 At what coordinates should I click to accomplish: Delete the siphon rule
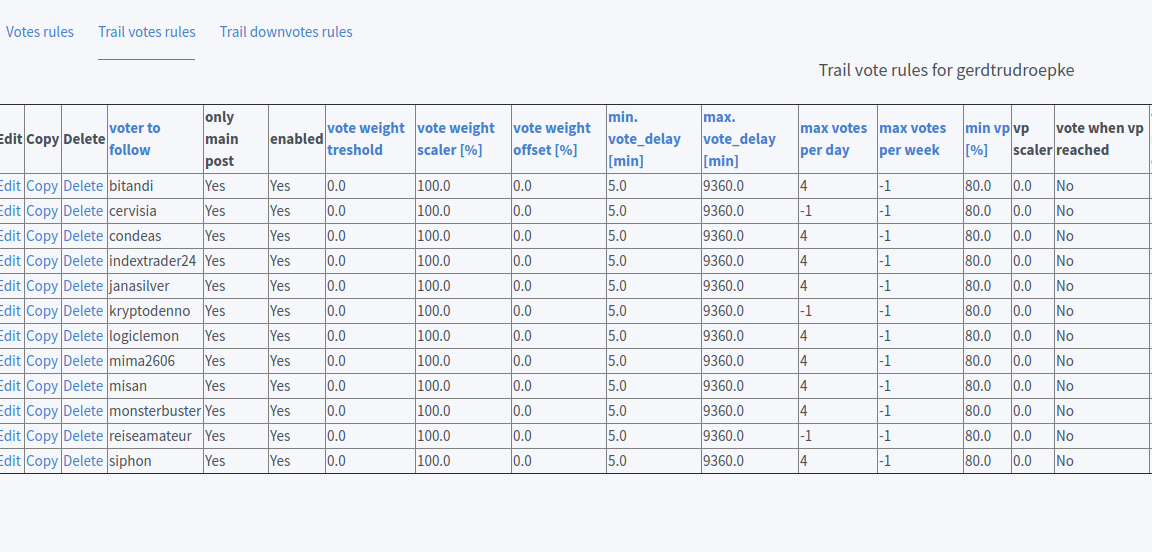coord(83,461)
